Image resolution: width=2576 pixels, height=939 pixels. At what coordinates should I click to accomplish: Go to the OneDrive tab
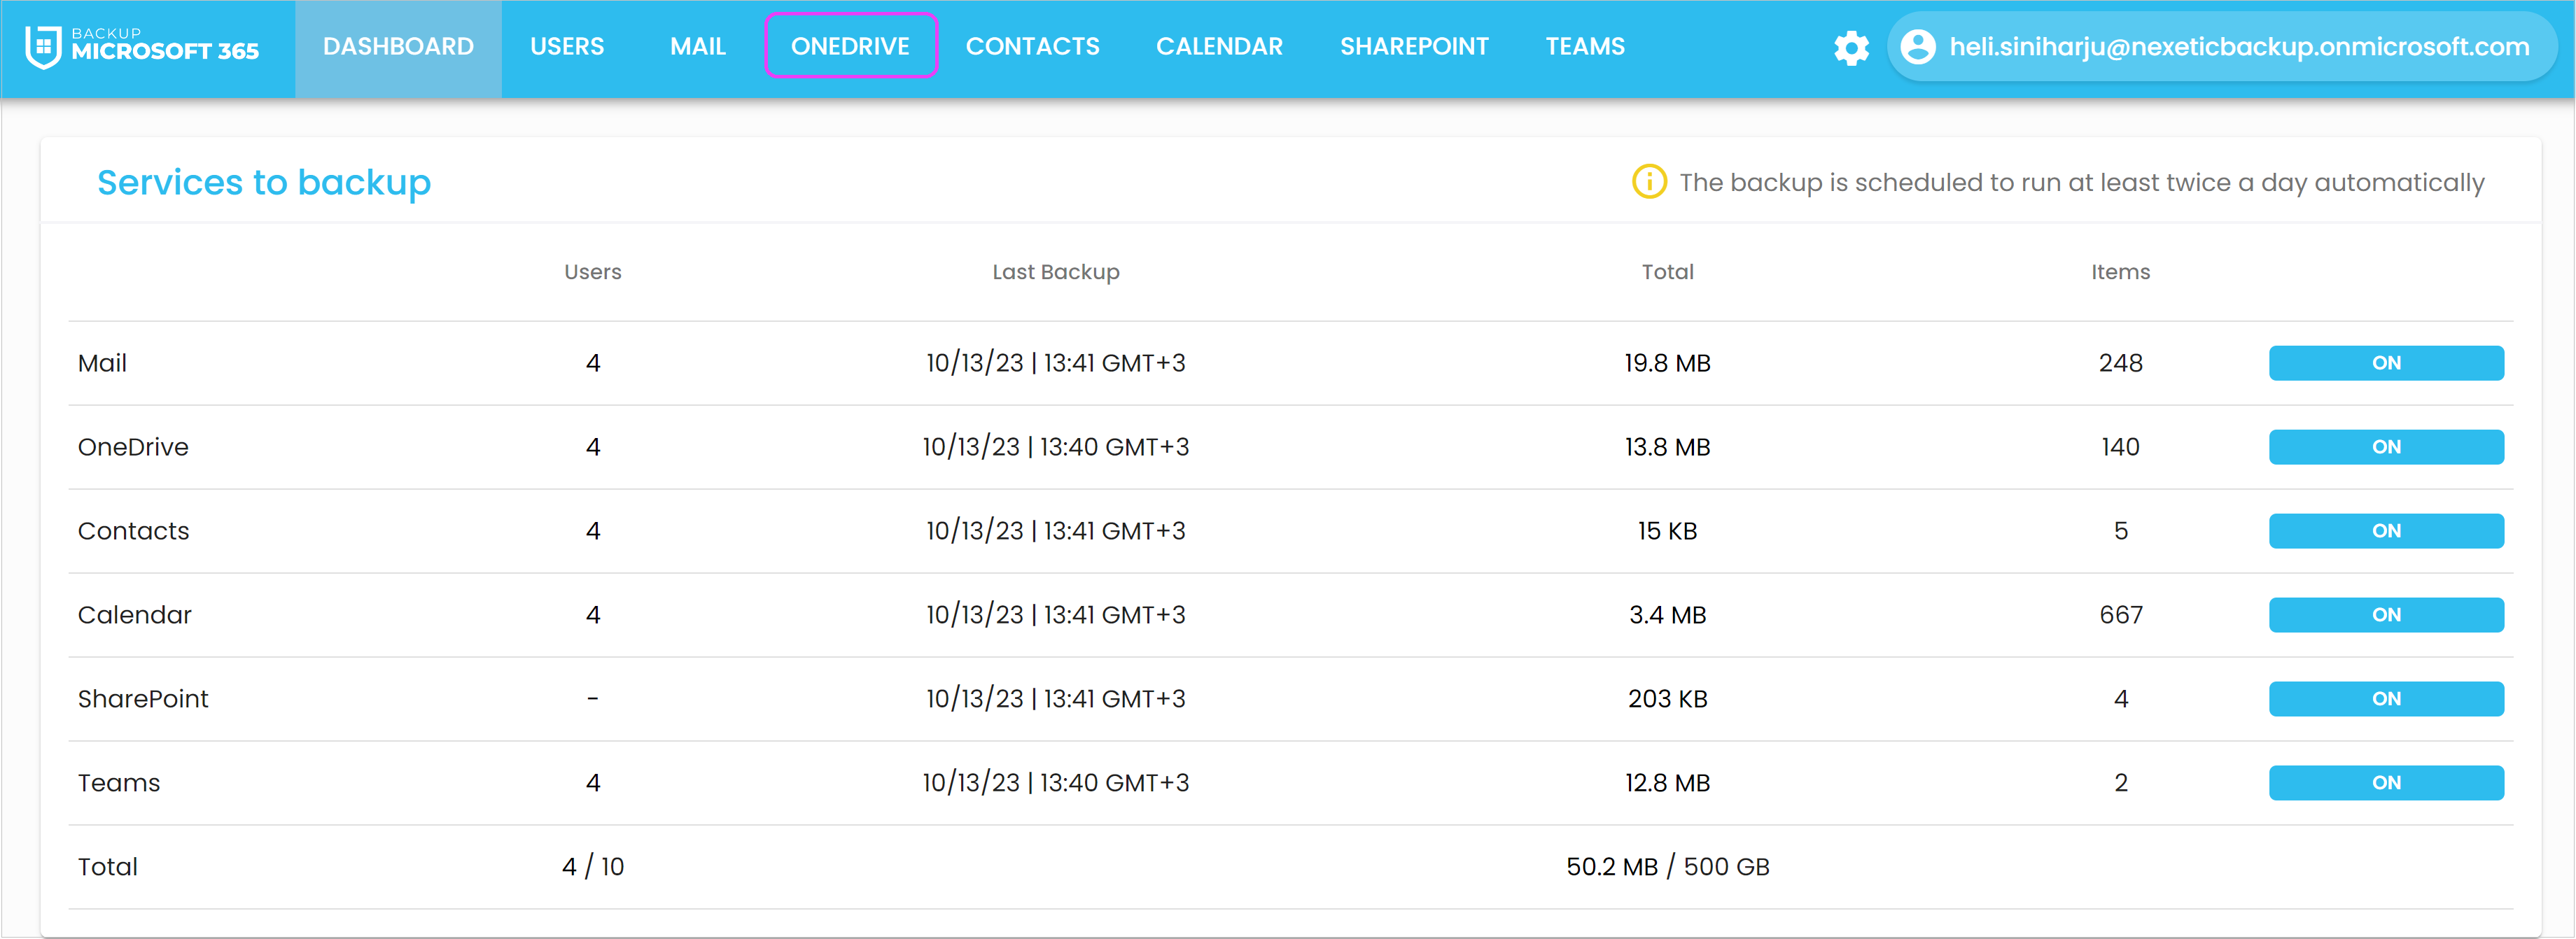point(850,46)
